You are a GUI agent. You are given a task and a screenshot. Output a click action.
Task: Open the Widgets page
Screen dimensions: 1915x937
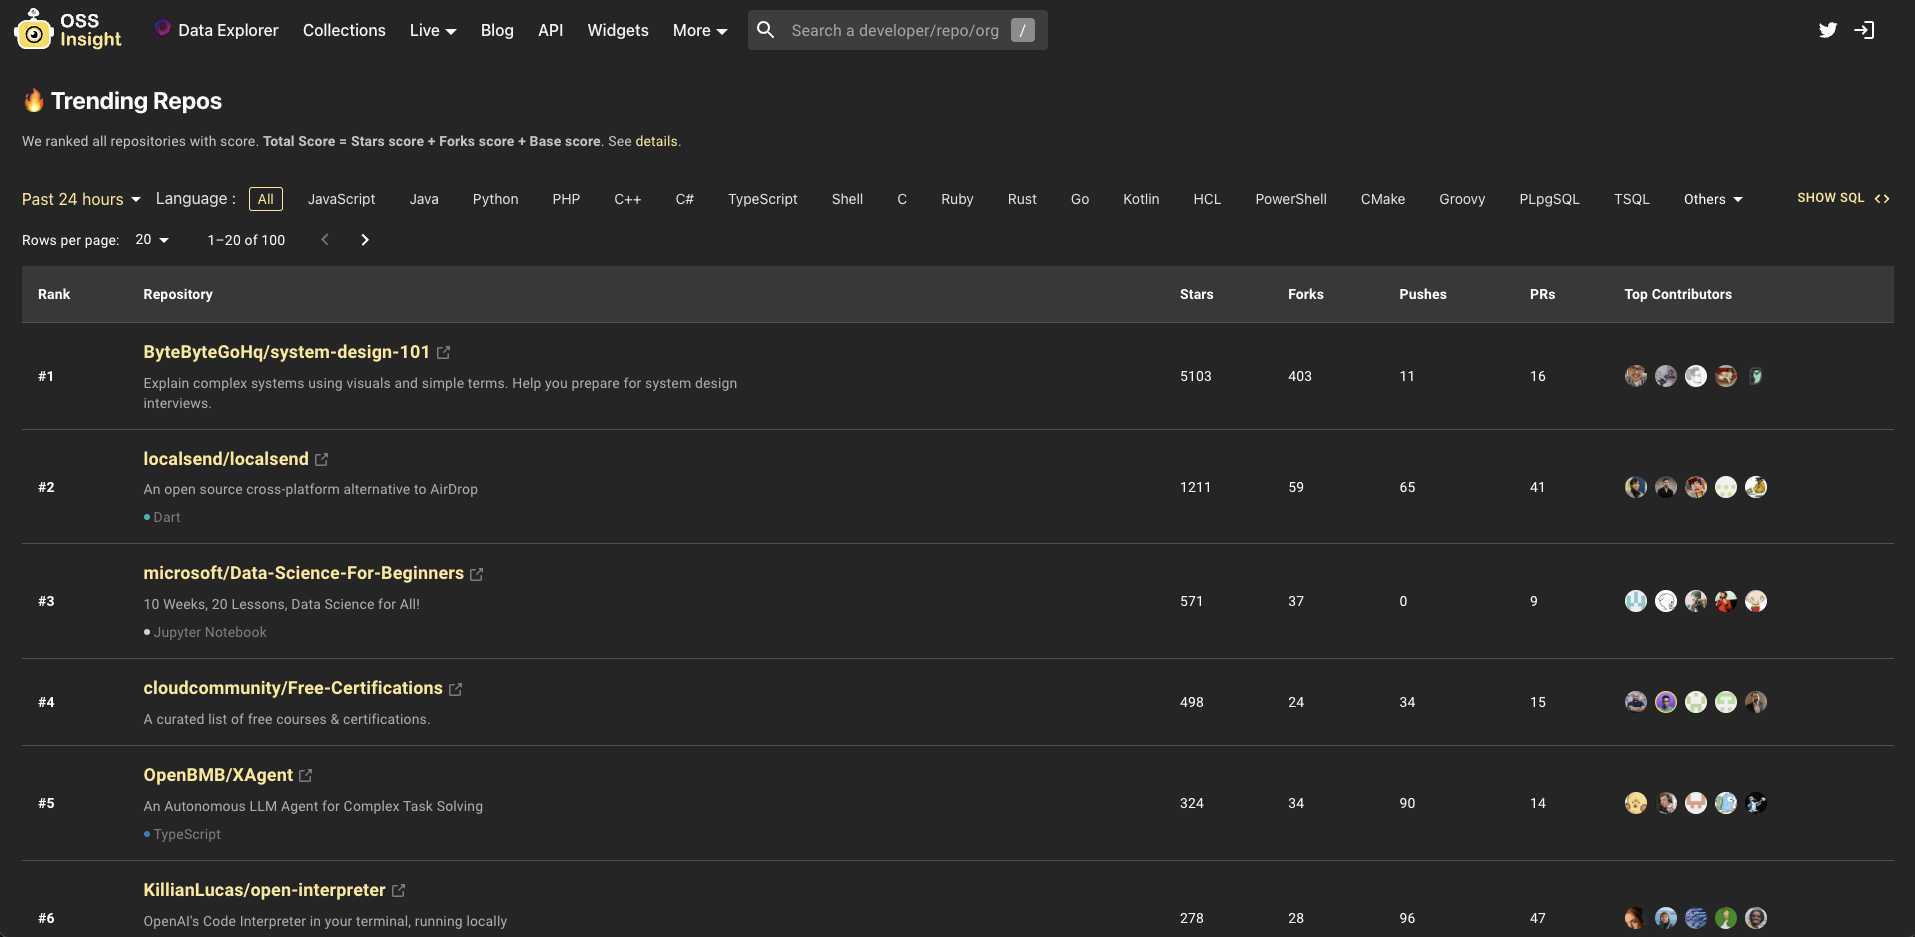pos(618,30)
